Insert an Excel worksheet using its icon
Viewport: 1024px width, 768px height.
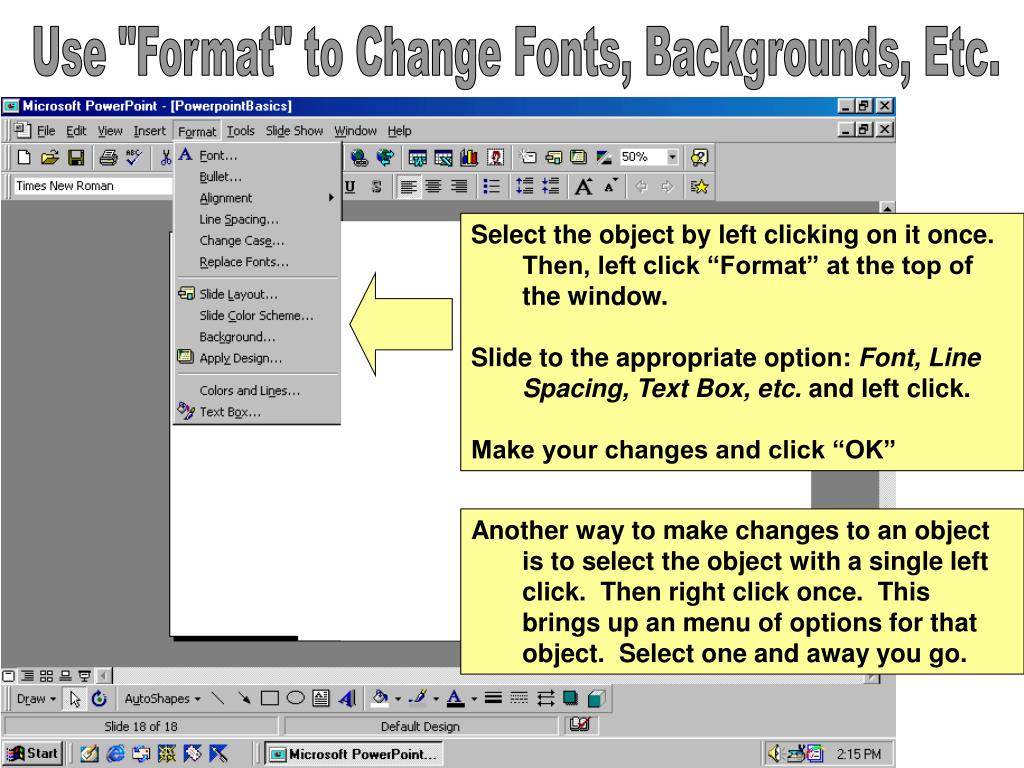[x=443, y=157]
